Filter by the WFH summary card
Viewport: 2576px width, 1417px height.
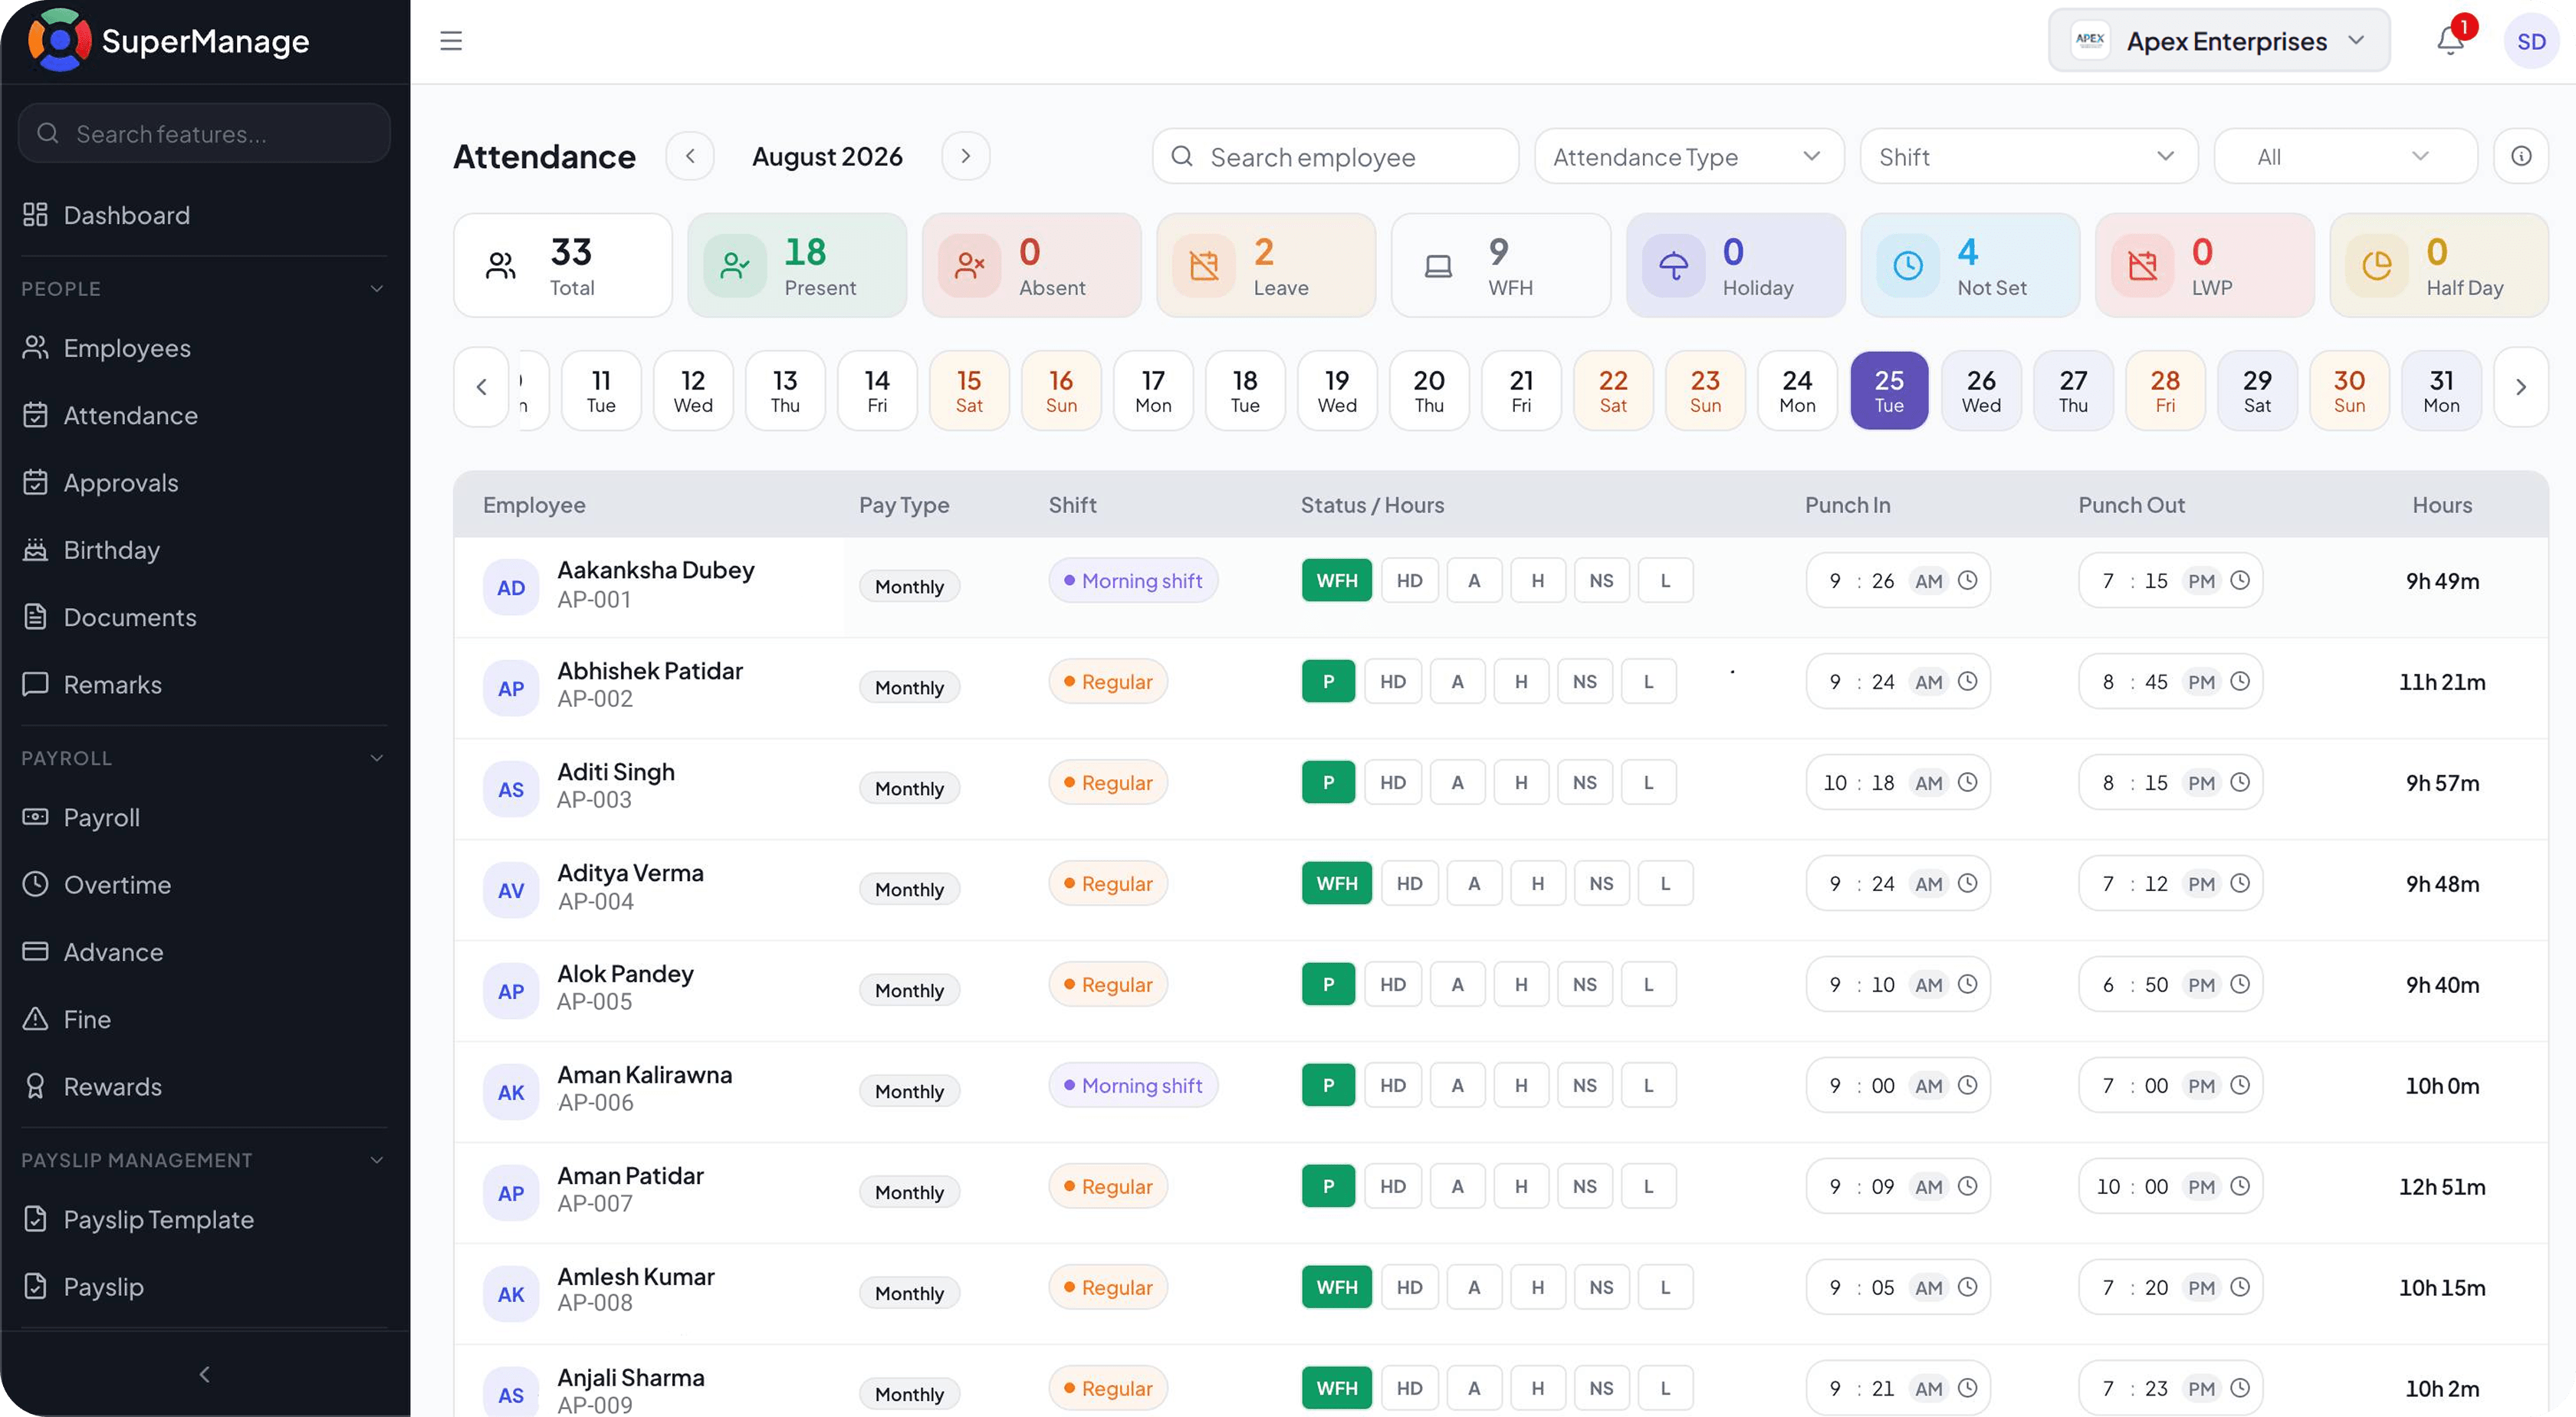tap(1500, 265)
